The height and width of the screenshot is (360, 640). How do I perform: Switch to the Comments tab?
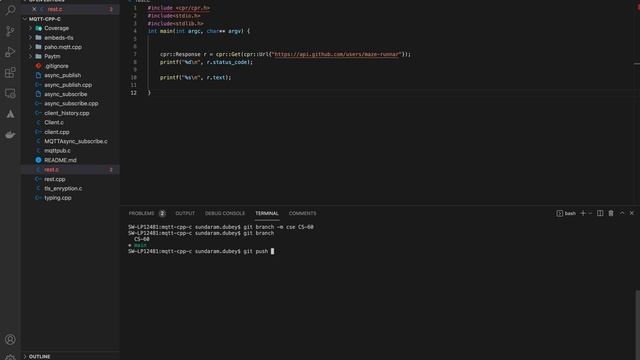[302, 213]
